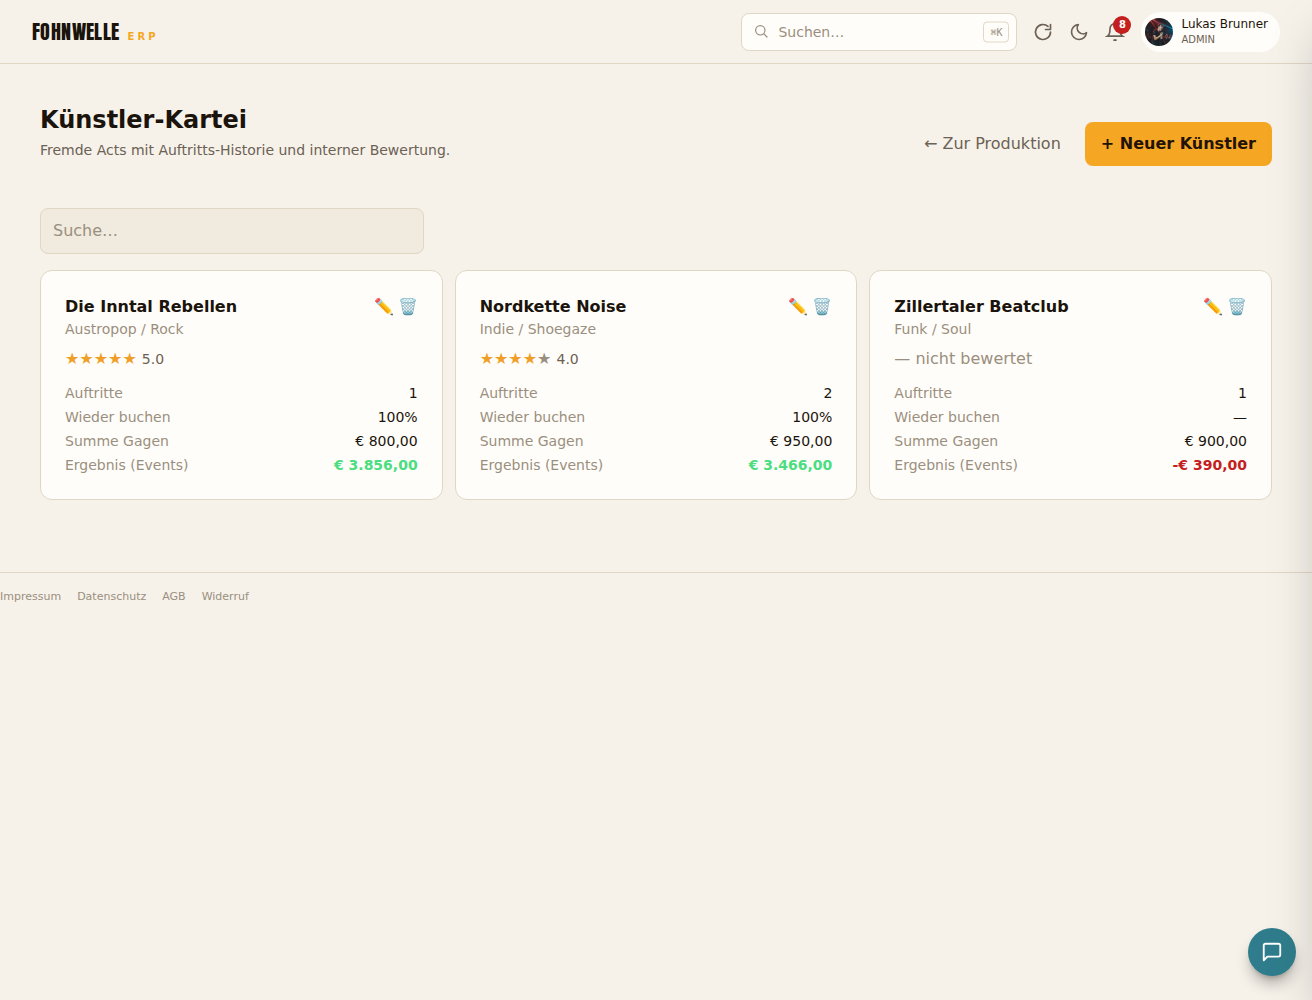This screenshot has width=1312, height=1000.
Task: Click the nicht bewertet label
Action: (x=963, y=359)
